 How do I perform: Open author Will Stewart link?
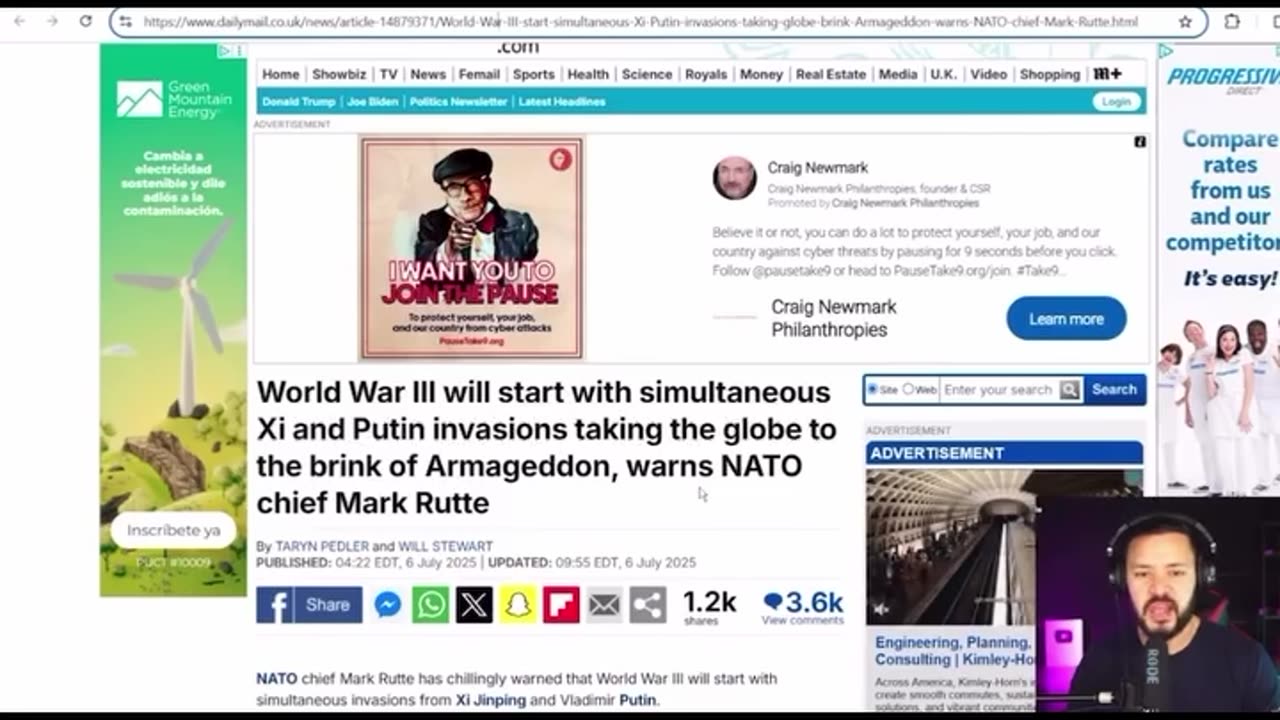(446, 546)
